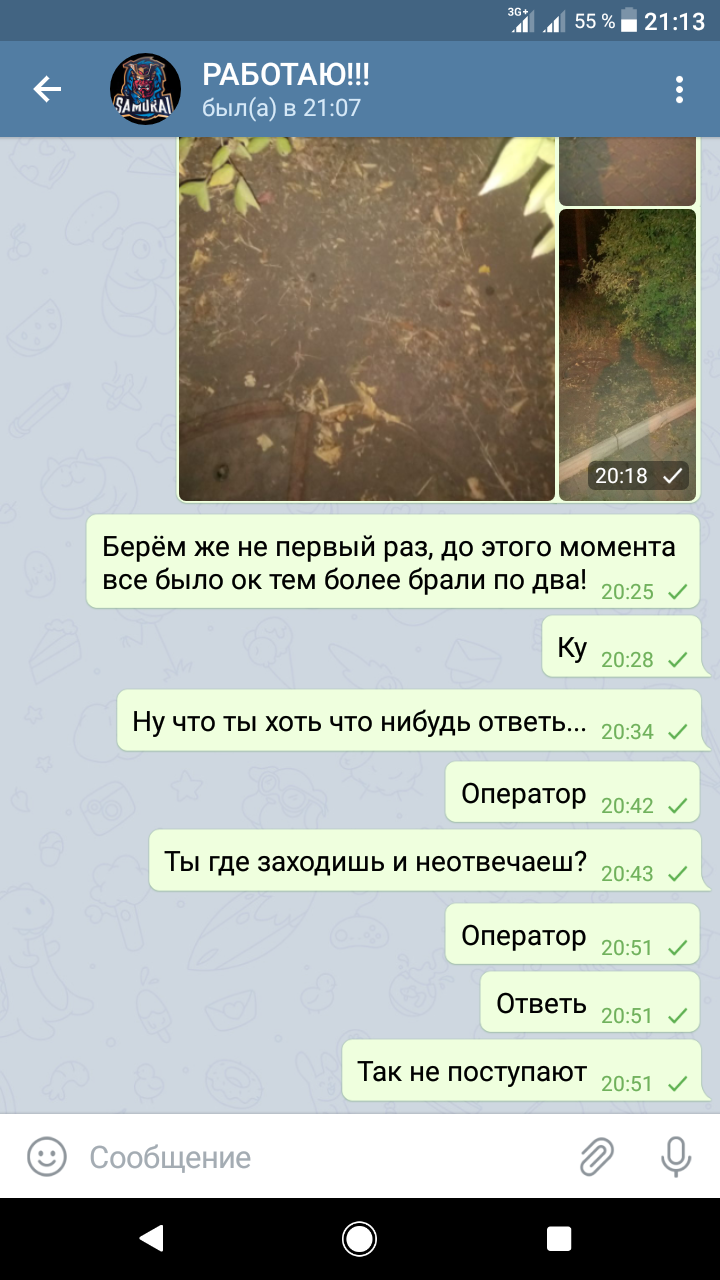Open the bush photo with 20:18 timestamp
The width and height of the screenshot is (720, 1280).
(627, 355)
